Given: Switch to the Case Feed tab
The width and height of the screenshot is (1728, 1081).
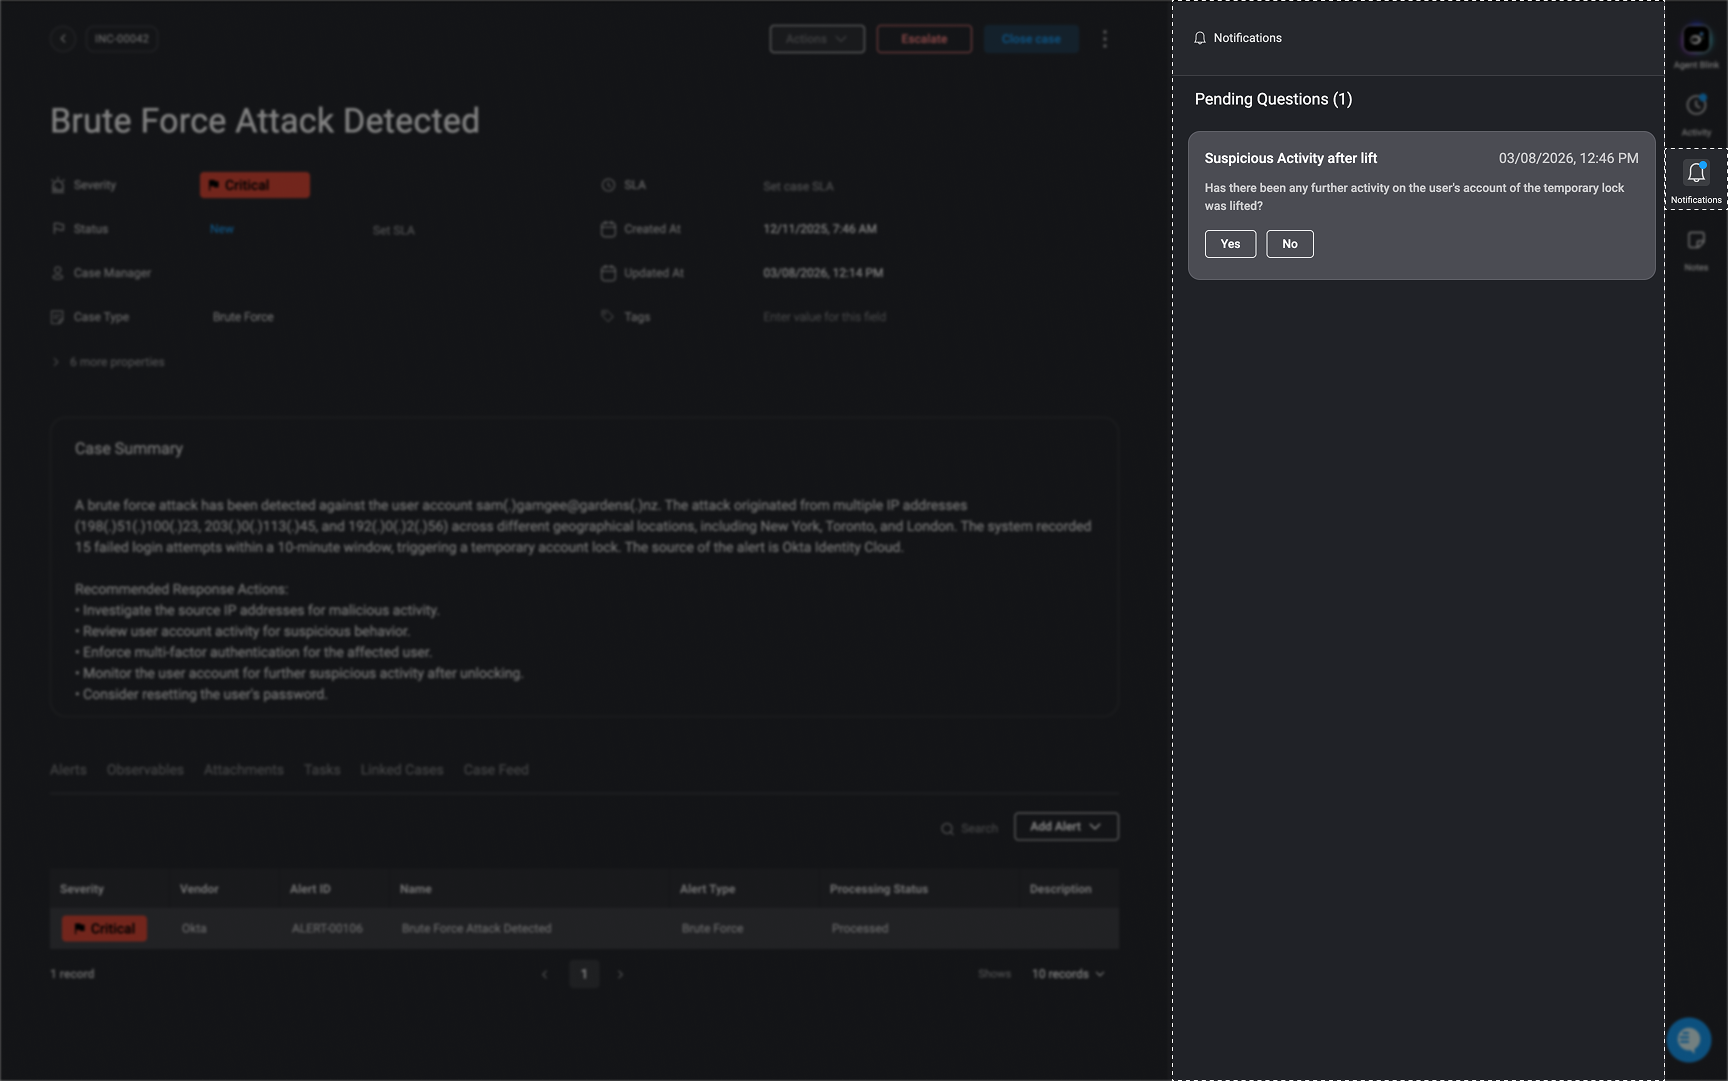Looking at the screenshot, I should 496,770.
